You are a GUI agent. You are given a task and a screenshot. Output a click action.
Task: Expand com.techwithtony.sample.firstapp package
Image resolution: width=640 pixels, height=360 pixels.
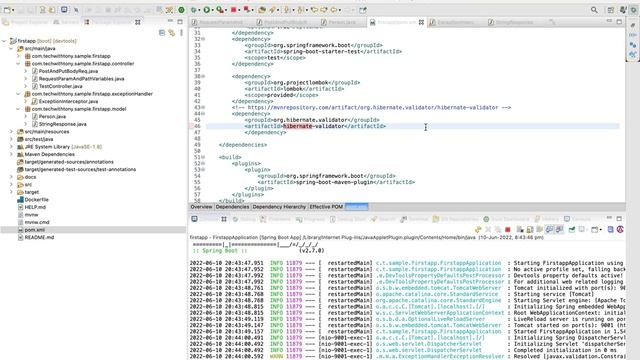point(18,56)
